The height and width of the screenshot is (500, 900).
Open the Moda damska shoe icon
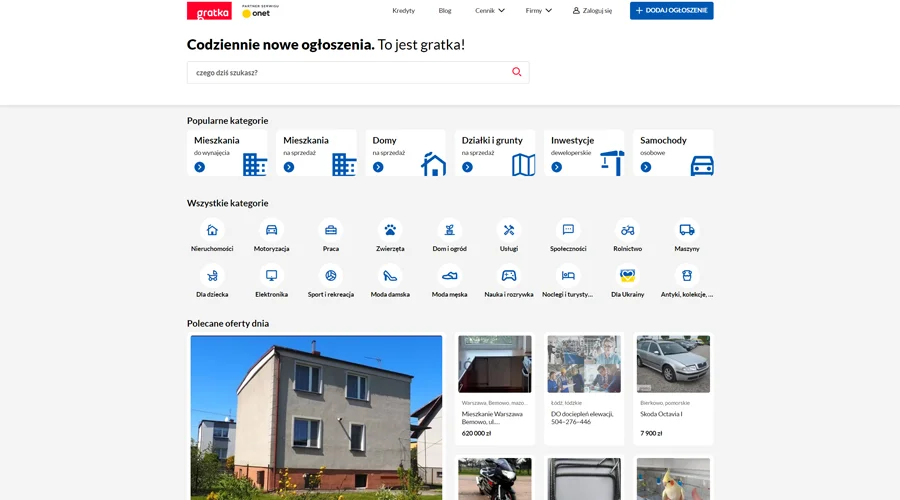[390, 276]
